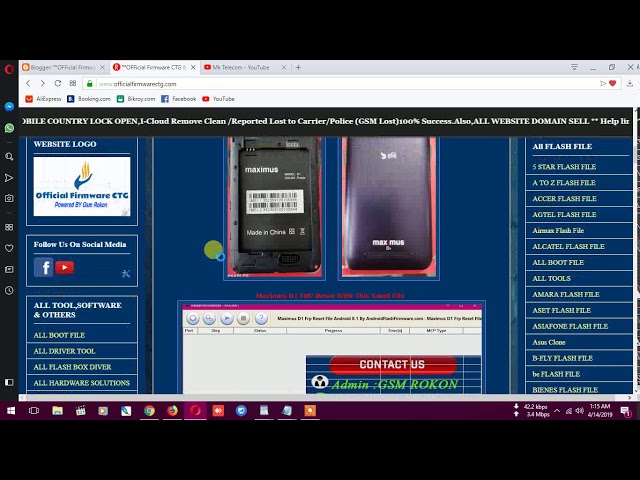Viewport: 640px width, 480px height.
Task: Open the Opera main menu logo
Action: 9,69
